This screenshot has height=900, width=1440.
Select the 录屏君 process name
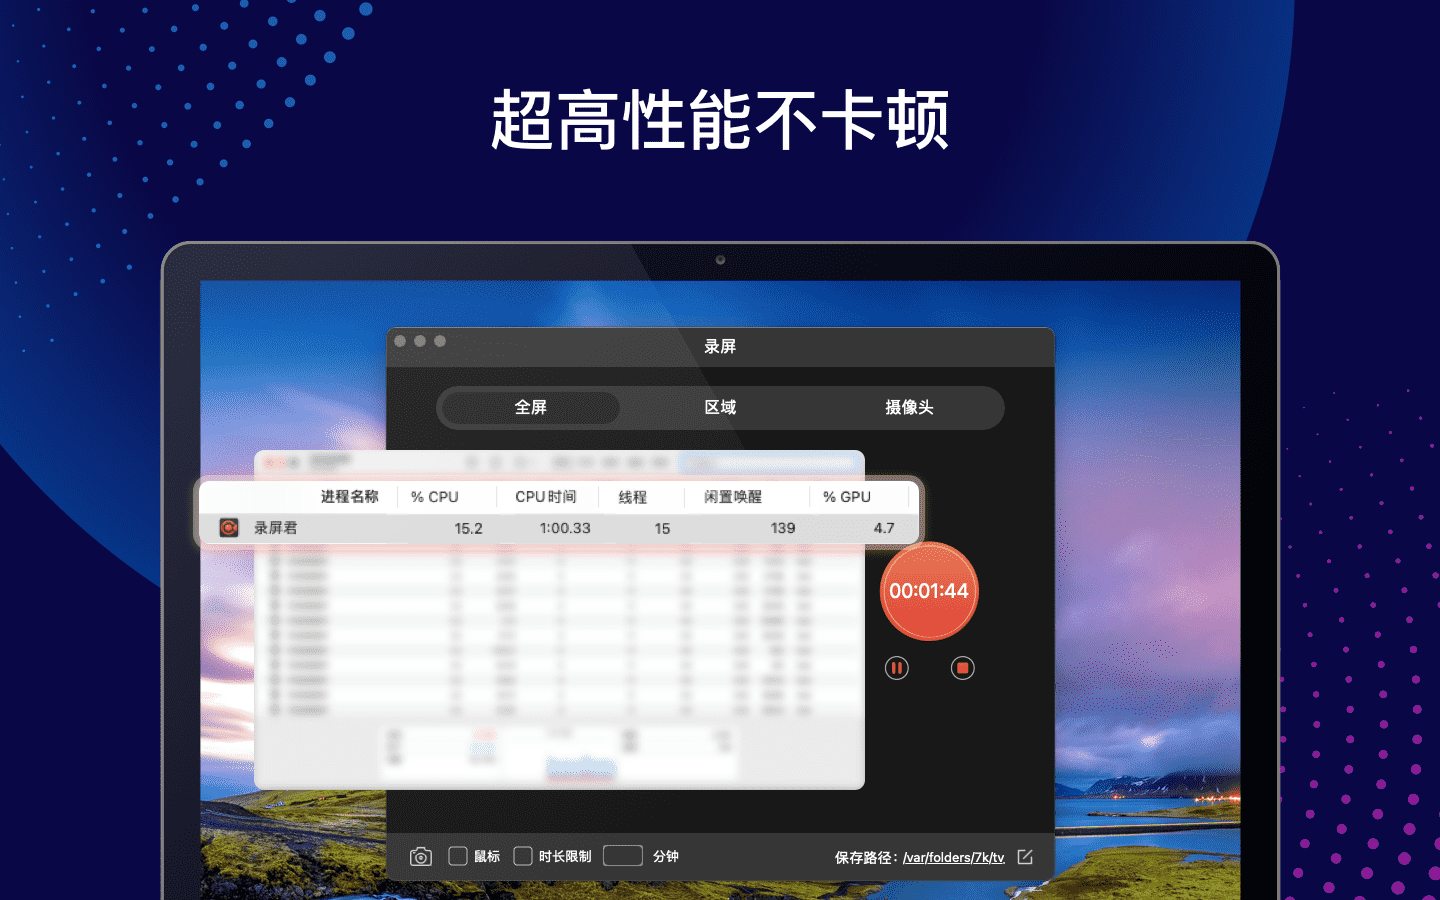point(275,527)
